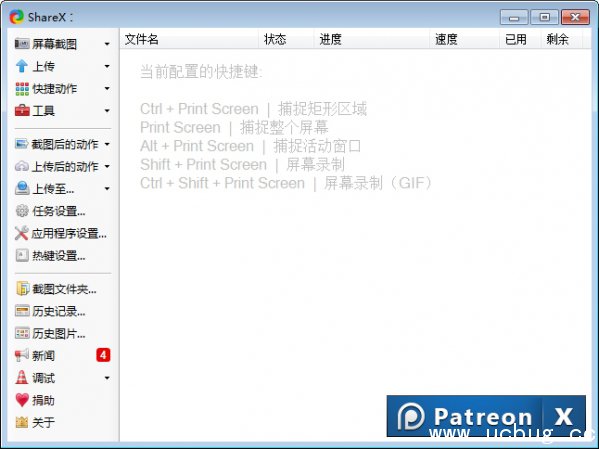
Task: Click the 屏幕截图 monitor icon
Action: click(22, 44)
